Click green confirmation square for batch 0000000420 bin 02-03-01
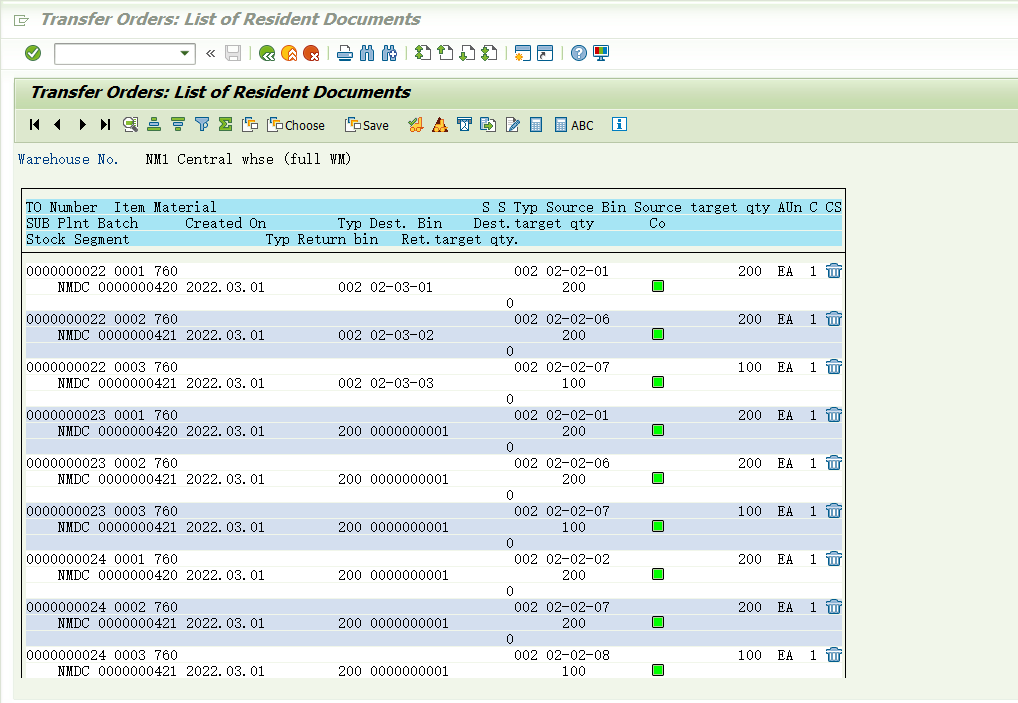Screen dimensions: 1018x703 click(x=658, y=286)
